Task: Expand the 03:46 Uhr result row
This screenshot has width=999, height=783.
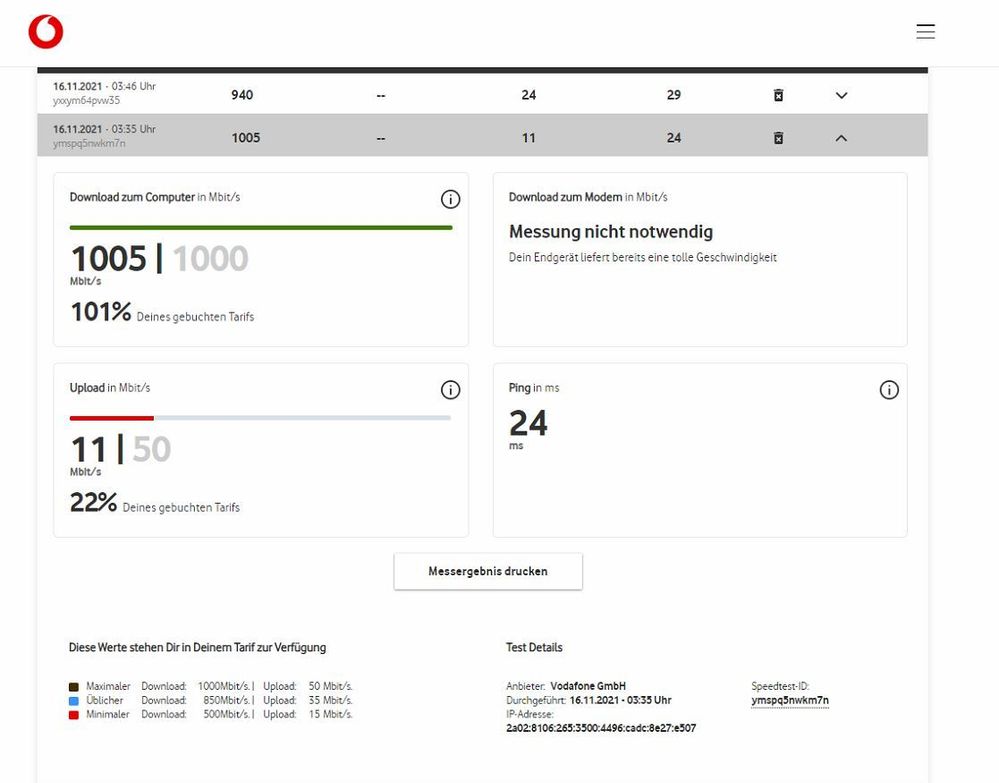Action: click(x=841, y=95)
